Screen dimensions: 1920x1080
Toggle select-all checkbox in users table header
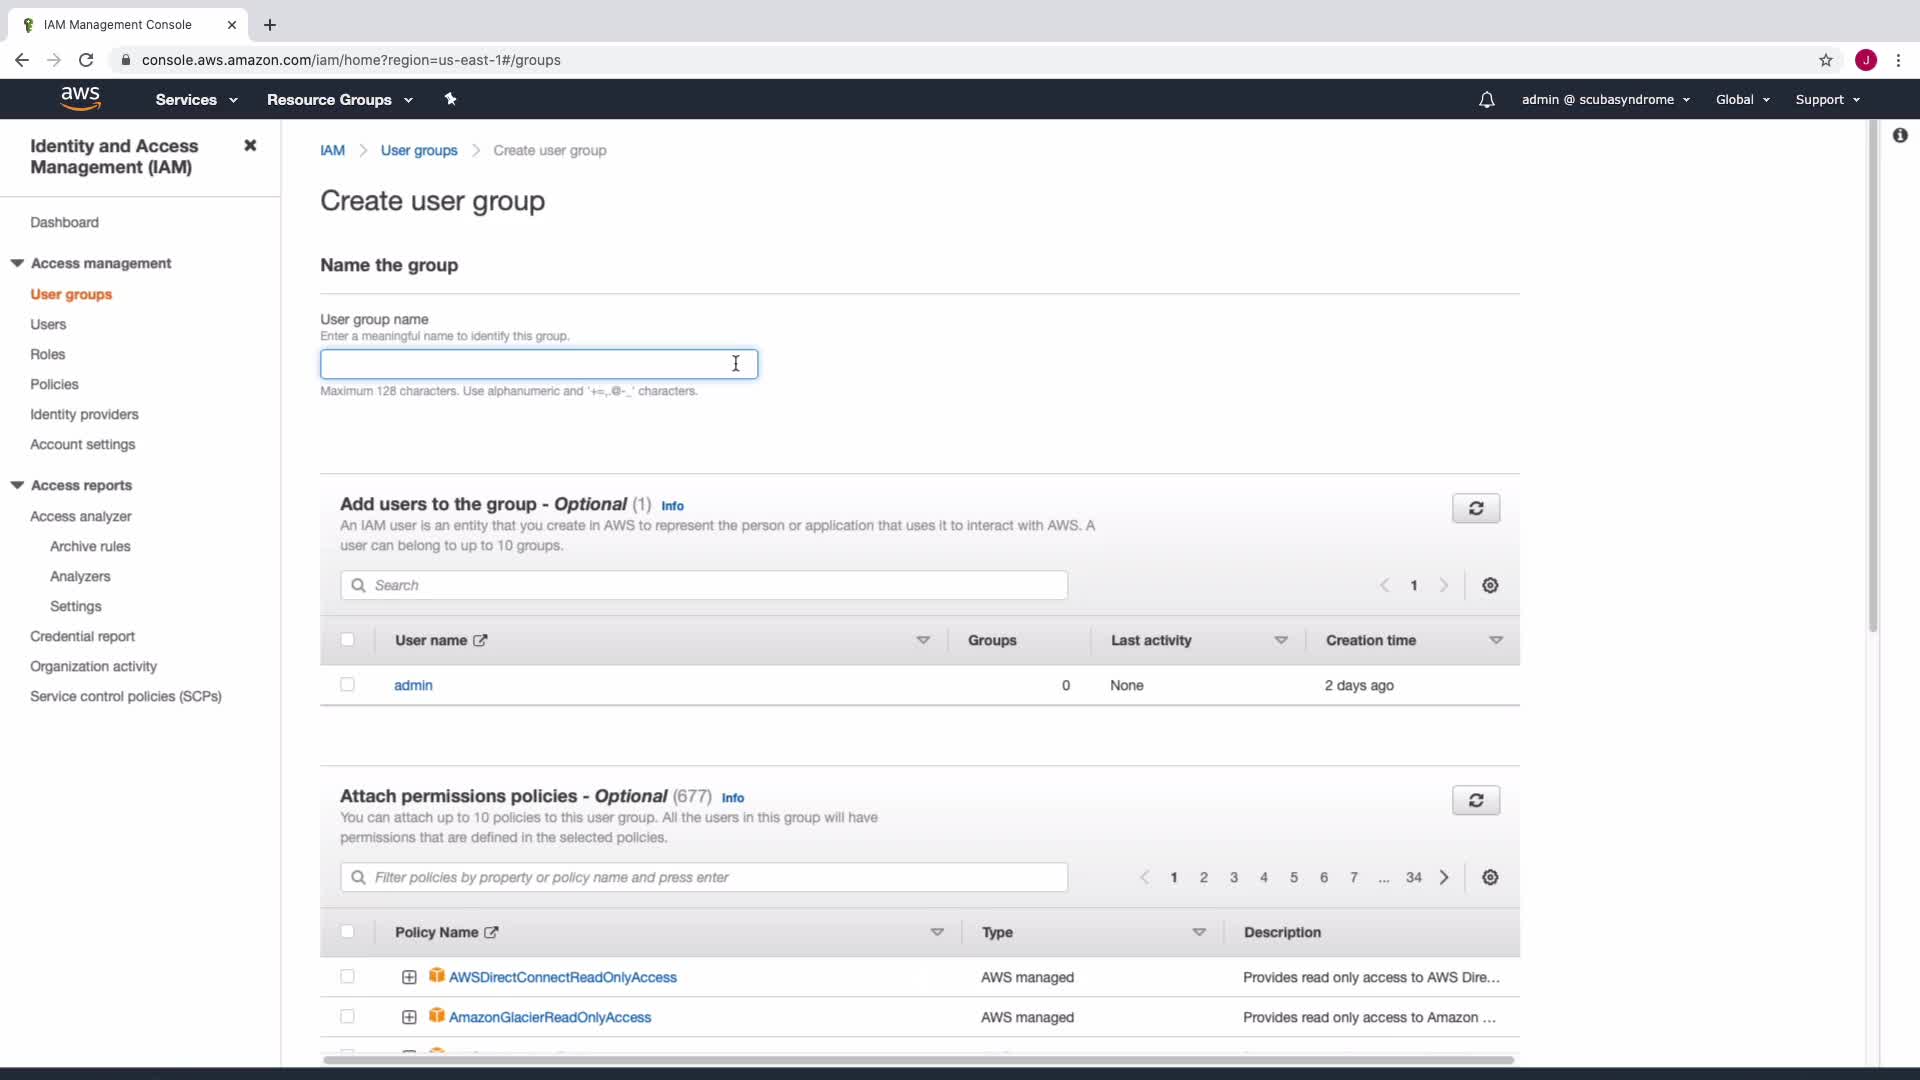(347, 640)
